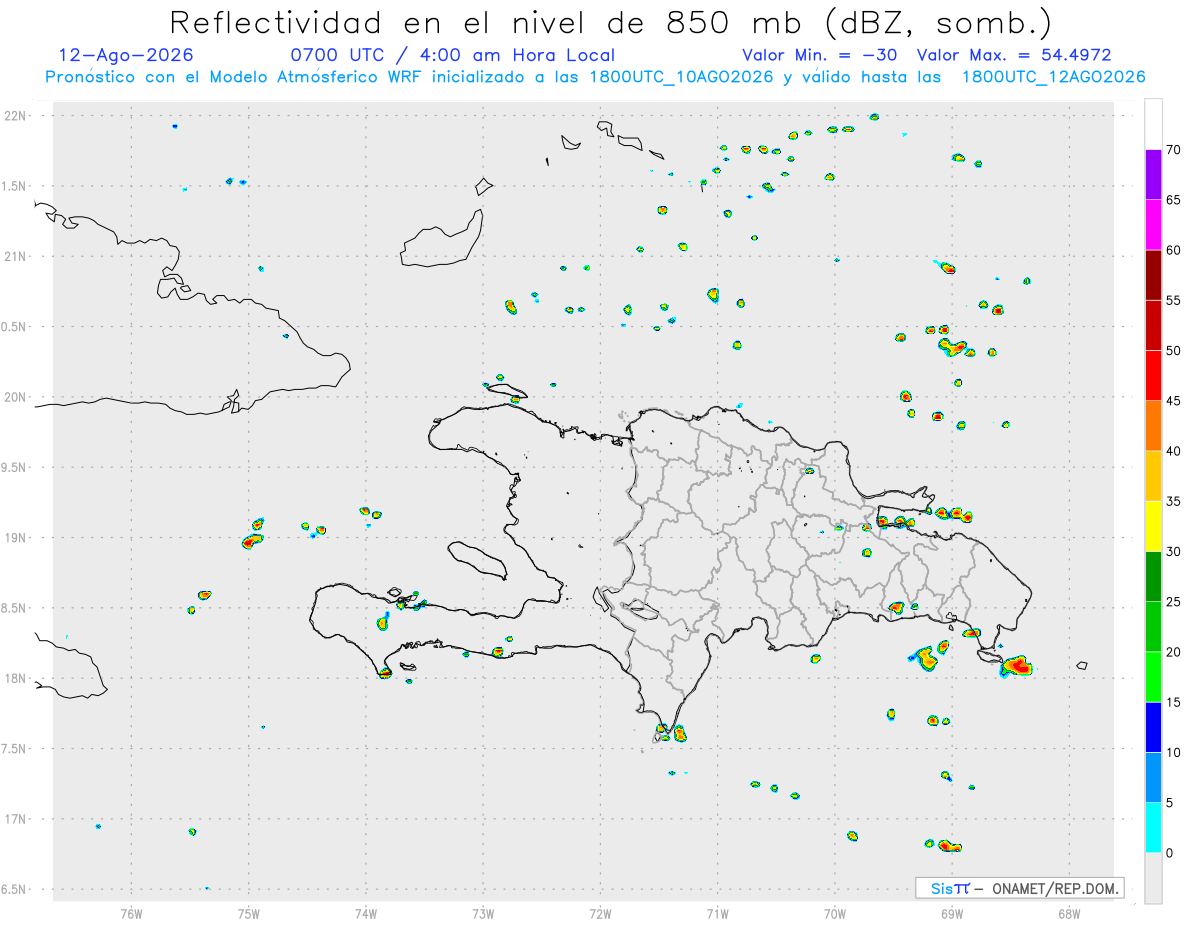Select the '55' value on the color scale
Screen dimensions: 1200x927
pyautogui.click(x=1174, y=300)
